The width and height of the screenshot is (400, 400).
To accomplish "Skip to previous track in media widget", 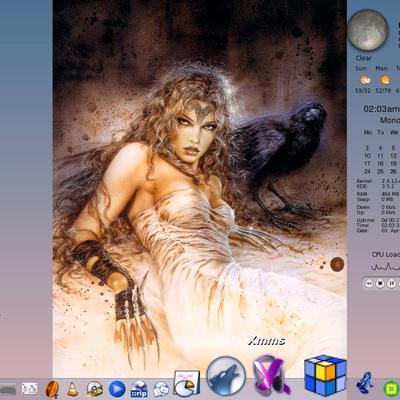I will click(369, 284).
